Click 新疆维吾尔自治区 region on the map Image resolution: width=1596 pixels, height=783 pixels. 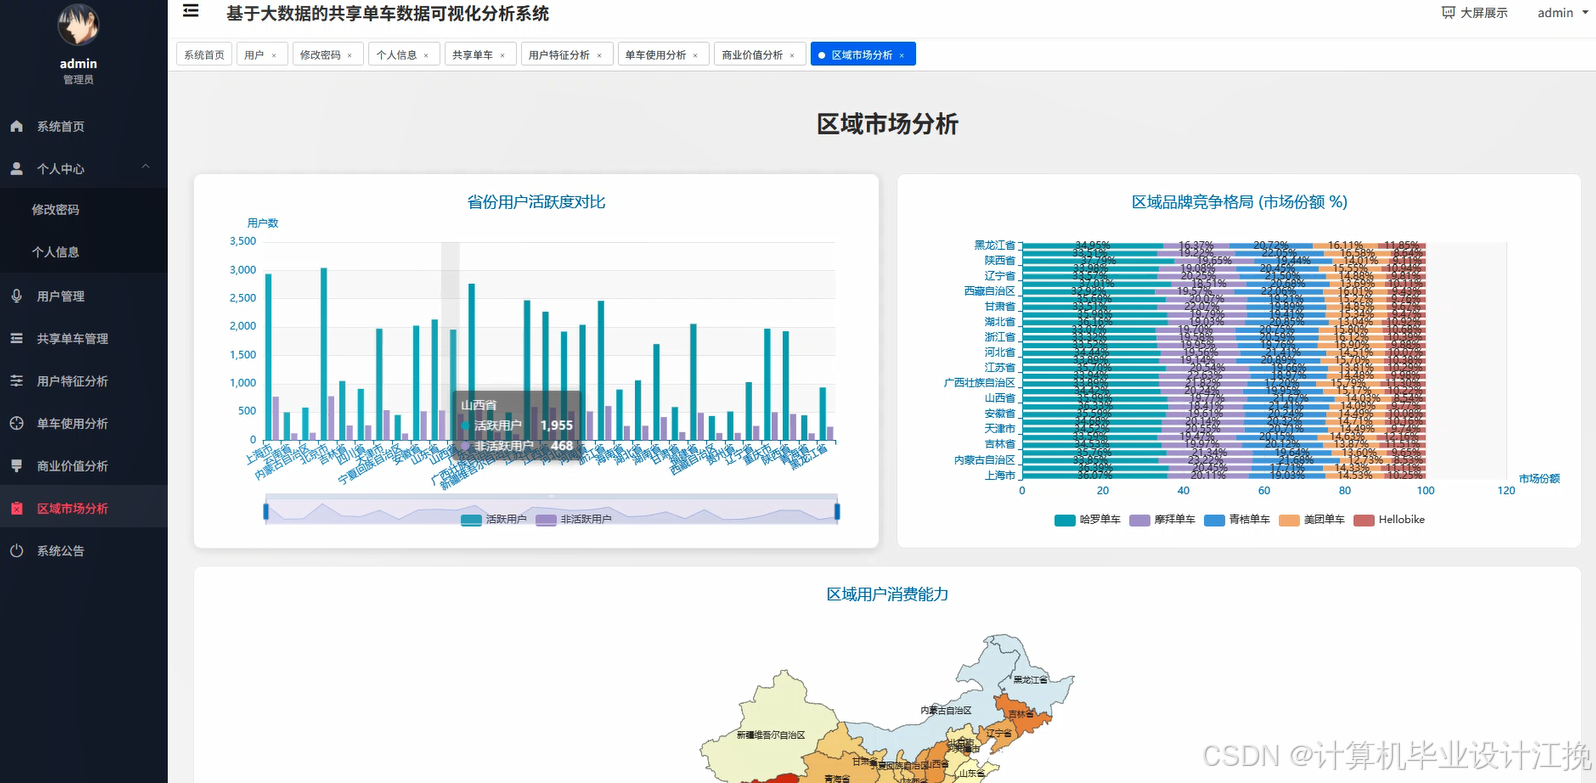(x=770, y=735)
